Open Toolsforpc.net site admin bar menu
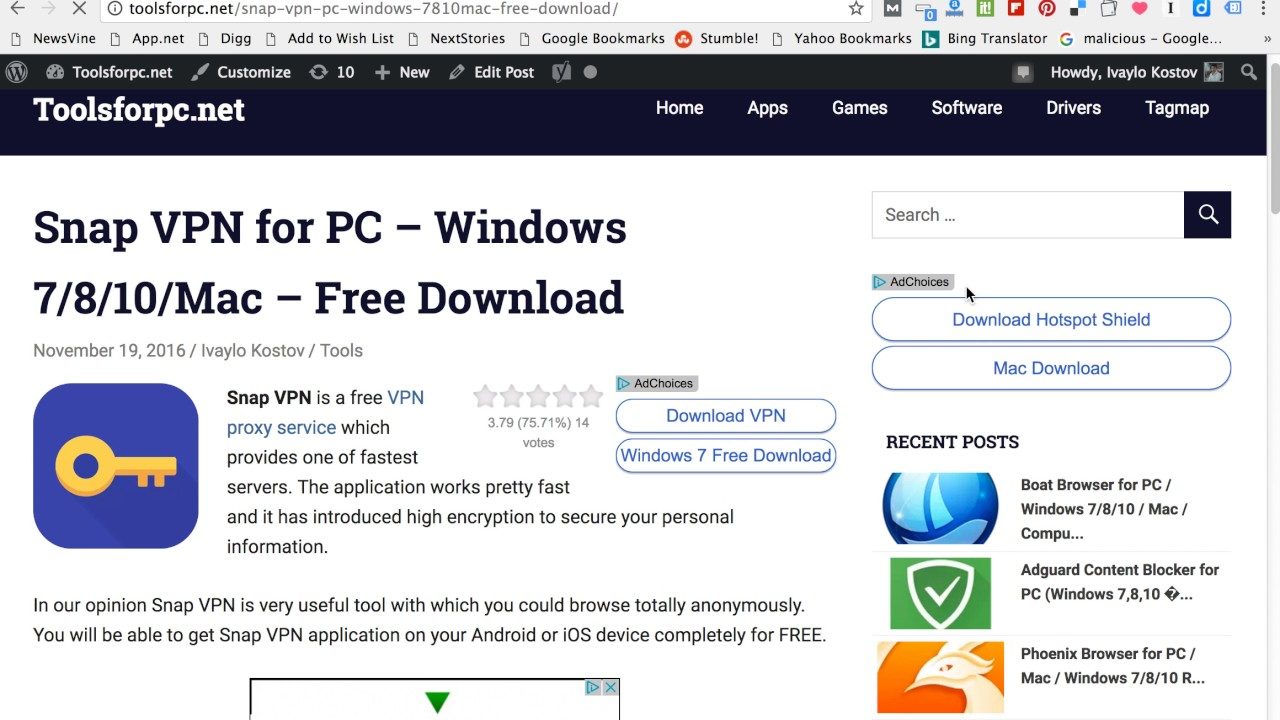The height and width of the screenshot is (720, 1280). coord(109,72)
